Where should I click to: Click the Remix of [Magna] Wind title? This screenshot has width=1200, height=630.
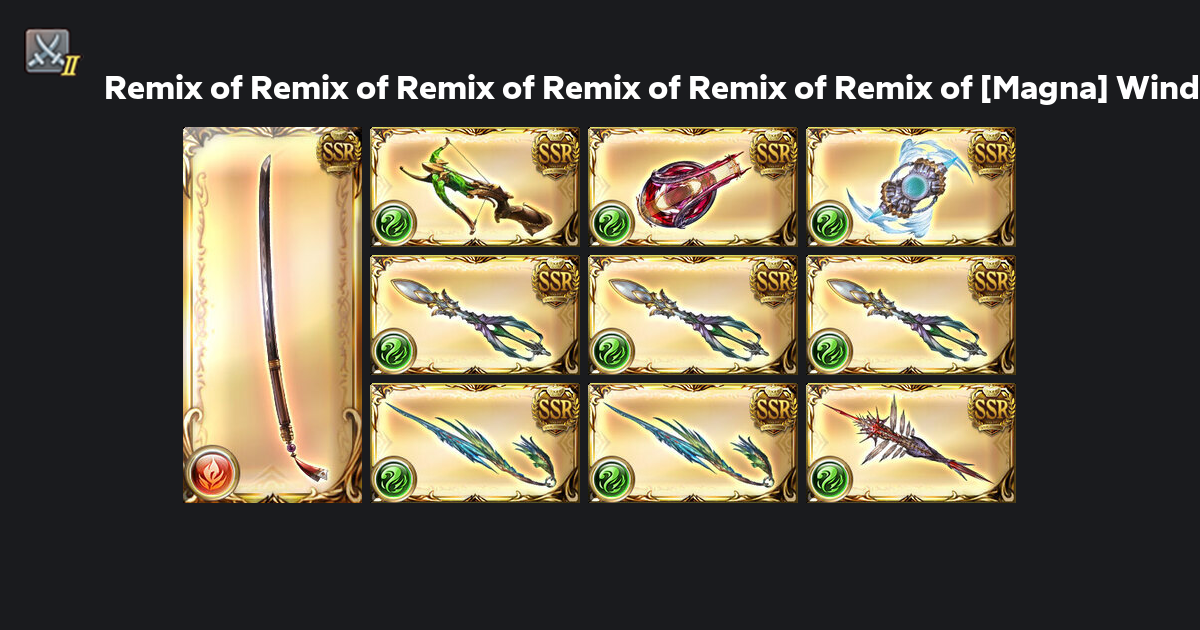[x=651, y=88]
